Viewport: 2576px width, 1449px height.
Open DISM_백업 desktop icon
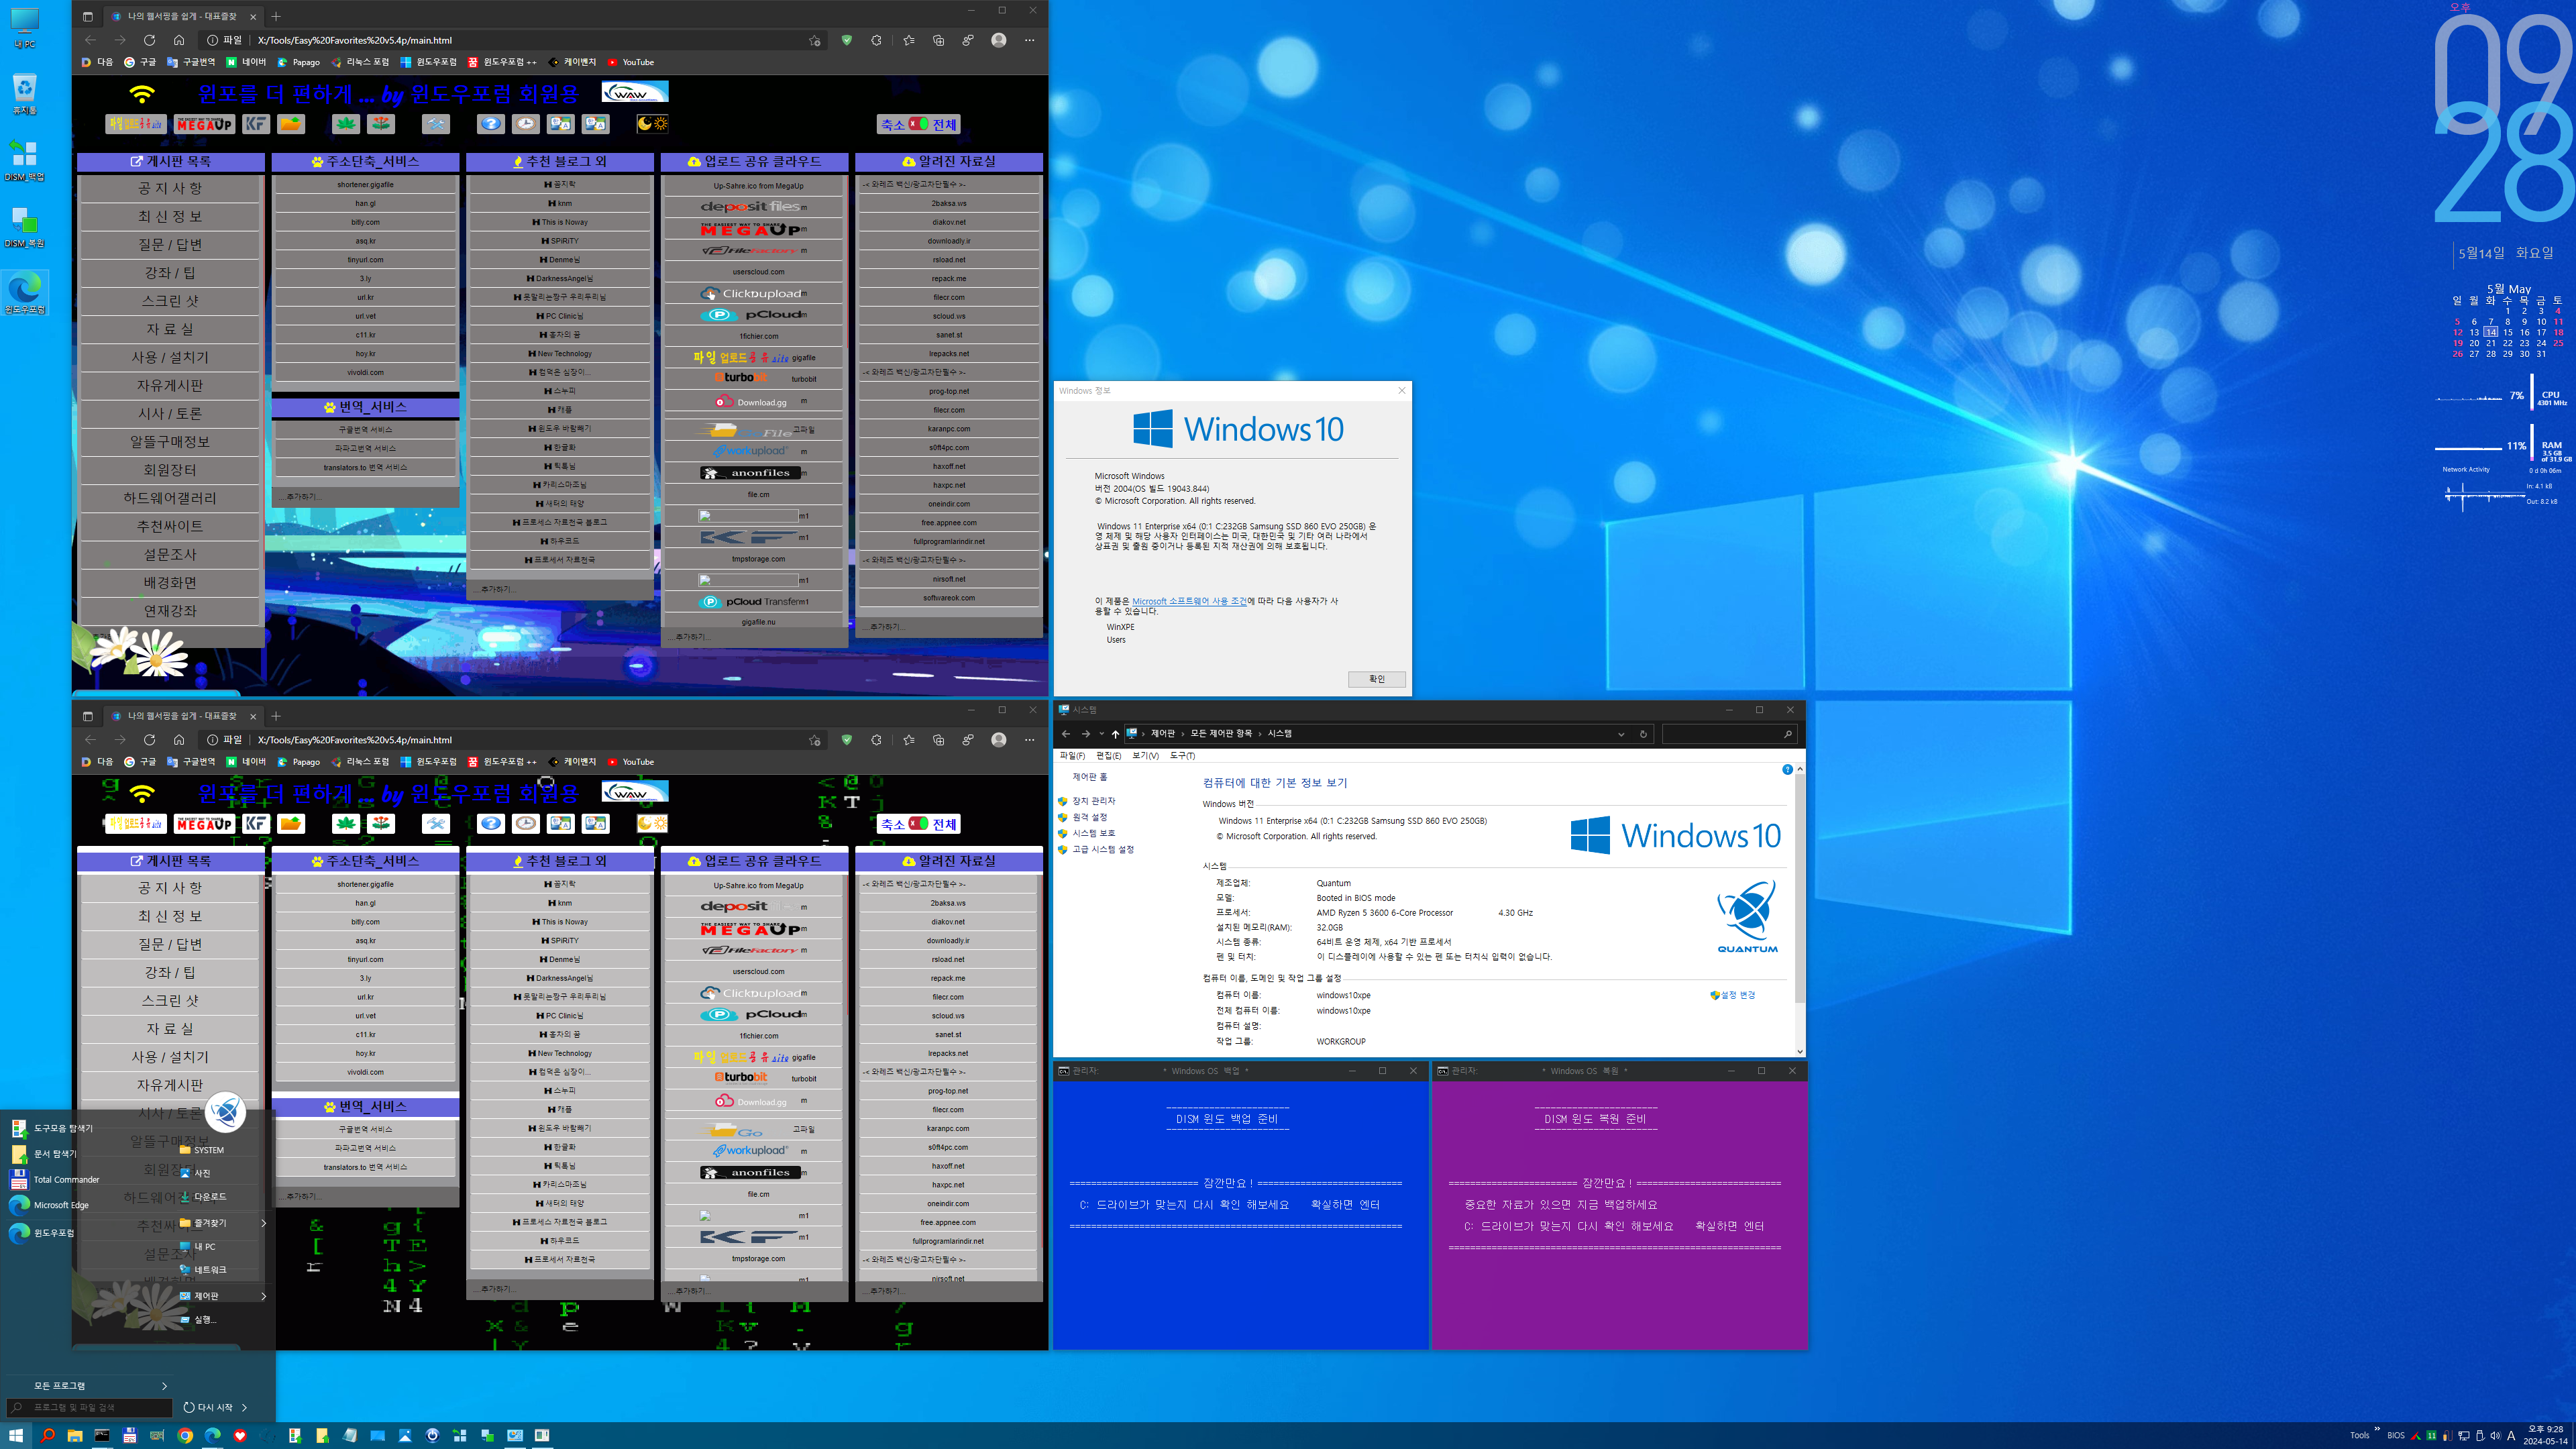pyautogui.click(x=25, y=161)
